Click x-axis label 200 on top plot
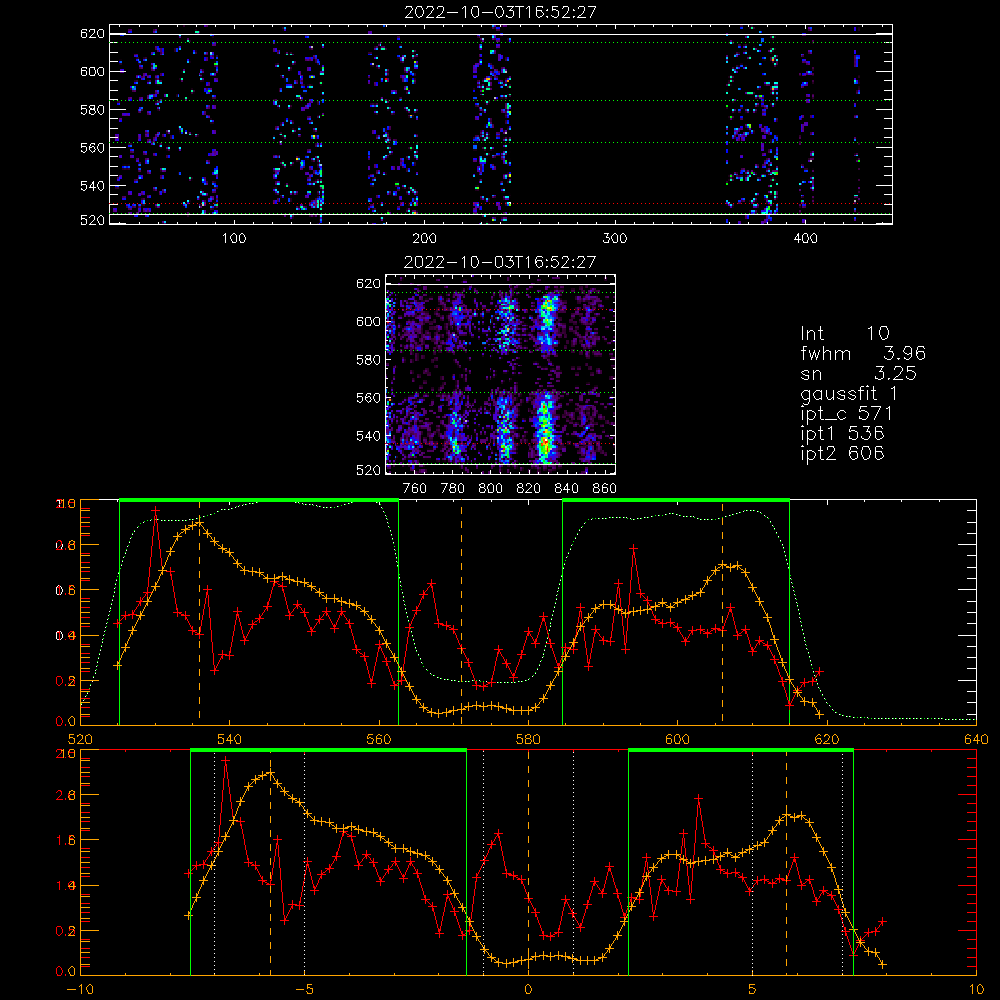This screenshot has height=1000, width=1000. click(x=424, y=239)
